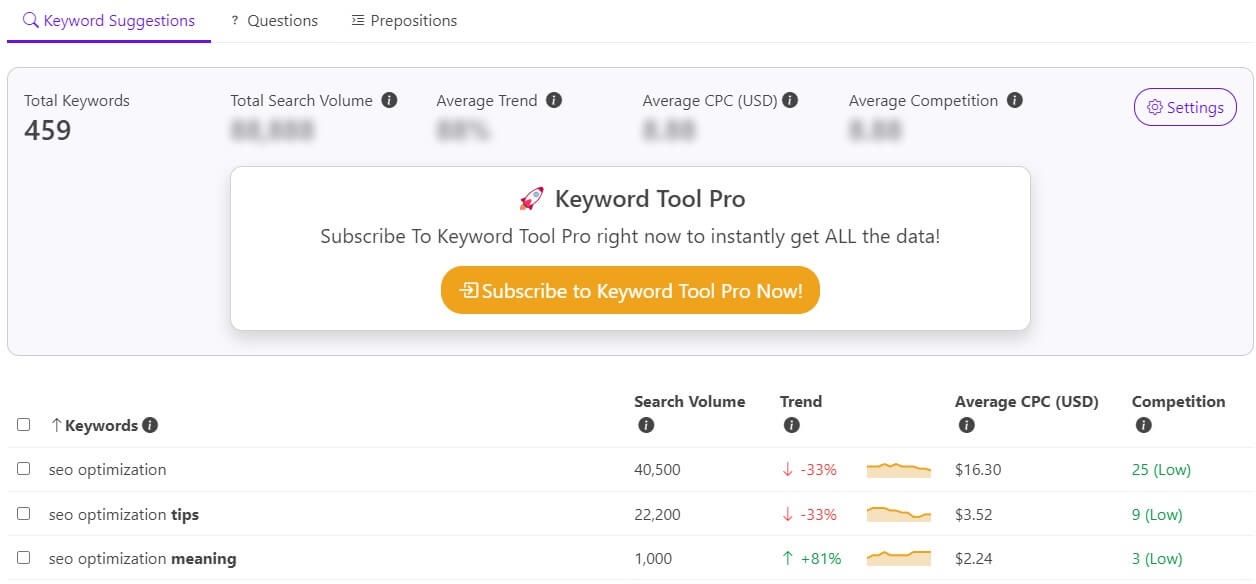Click competition value 9 (Low)
Viewport: 1256px width, 584px height.
[1157, 514]
